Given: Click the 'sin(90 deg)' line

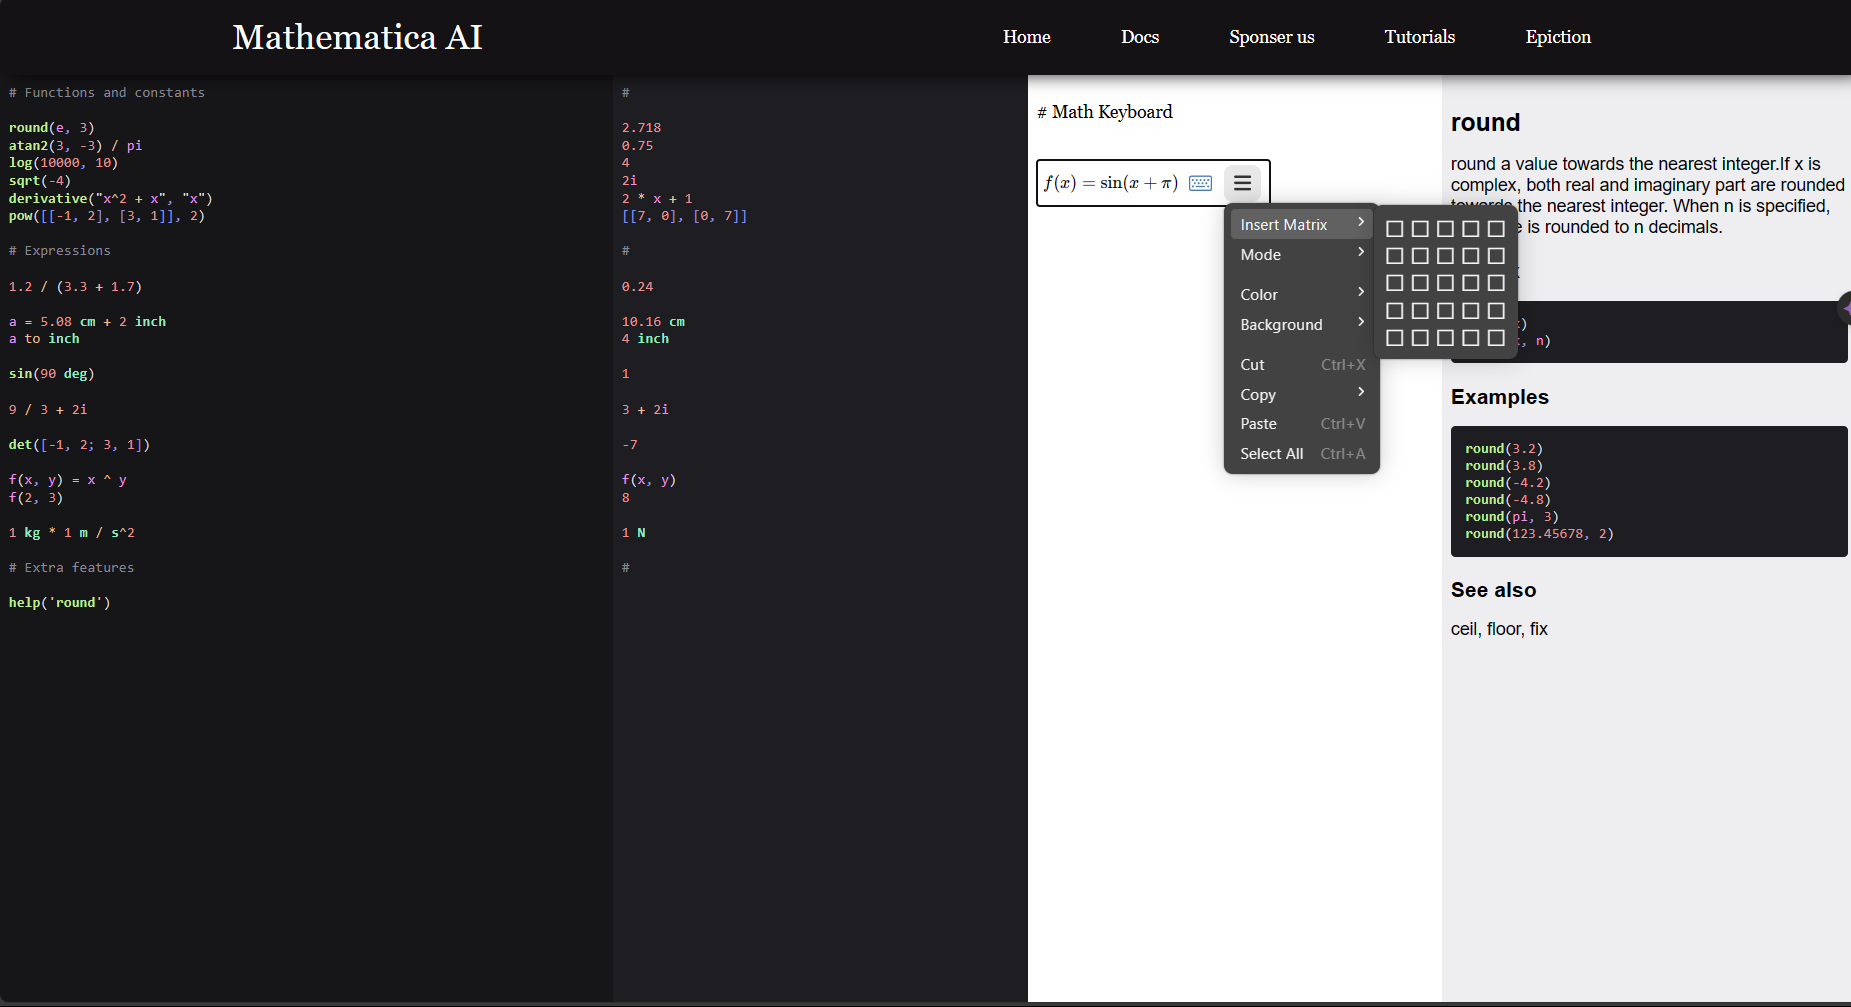Looking at the screenshot, I should click(x=52, y=374).
